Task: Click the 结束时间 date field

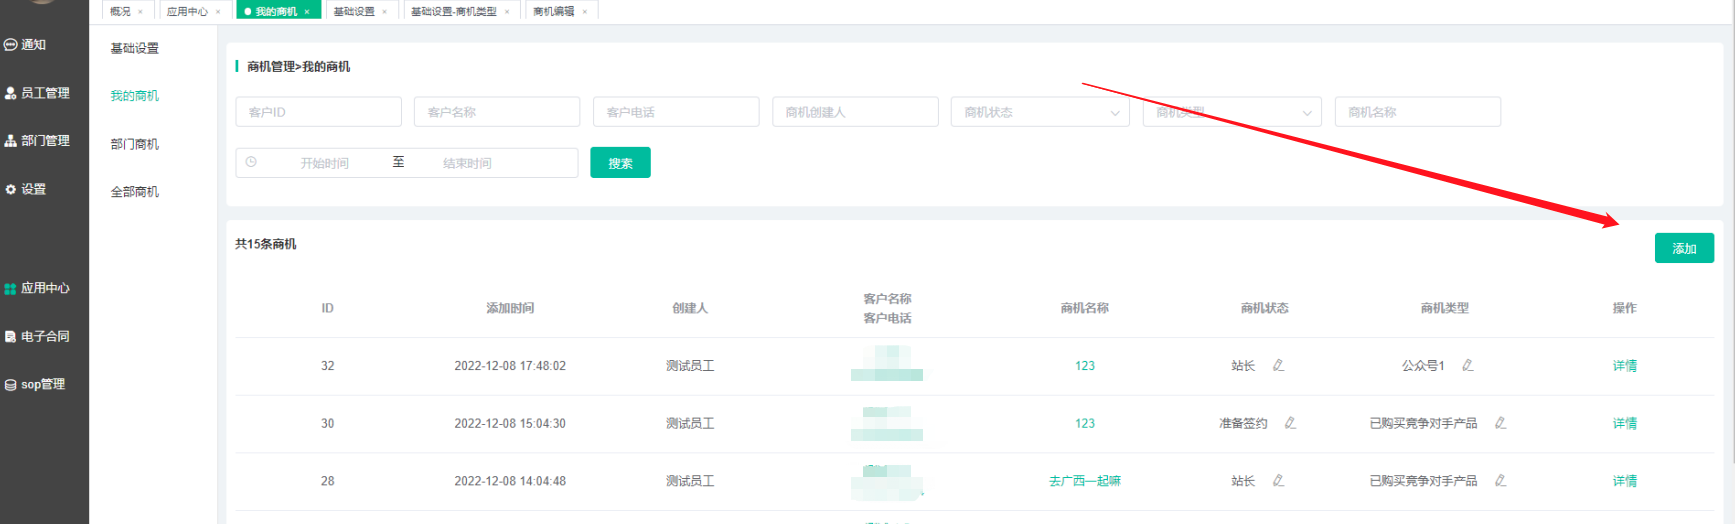Action: click(x=467, y=163)
